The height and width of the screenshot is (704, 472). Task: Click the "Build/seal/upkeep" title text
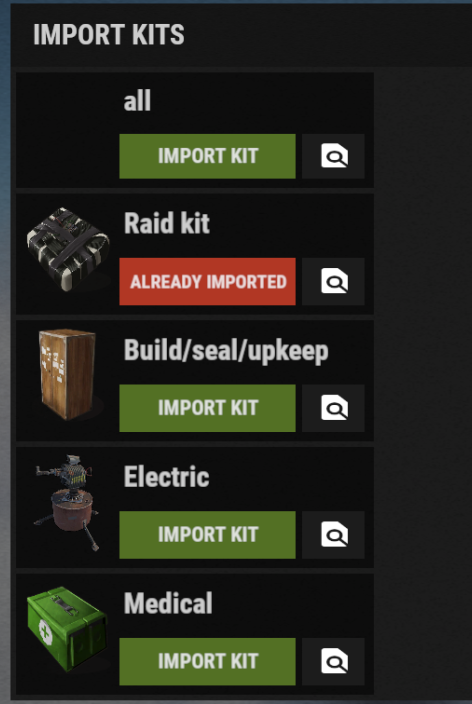(226, 351)
